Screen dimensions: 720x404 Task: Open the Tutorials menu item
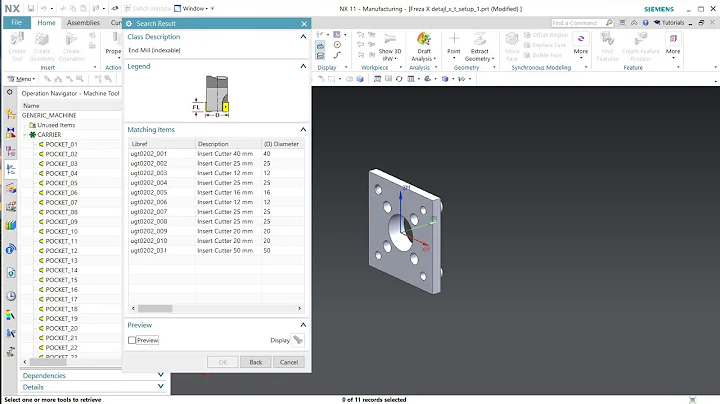tap(669, 22)
